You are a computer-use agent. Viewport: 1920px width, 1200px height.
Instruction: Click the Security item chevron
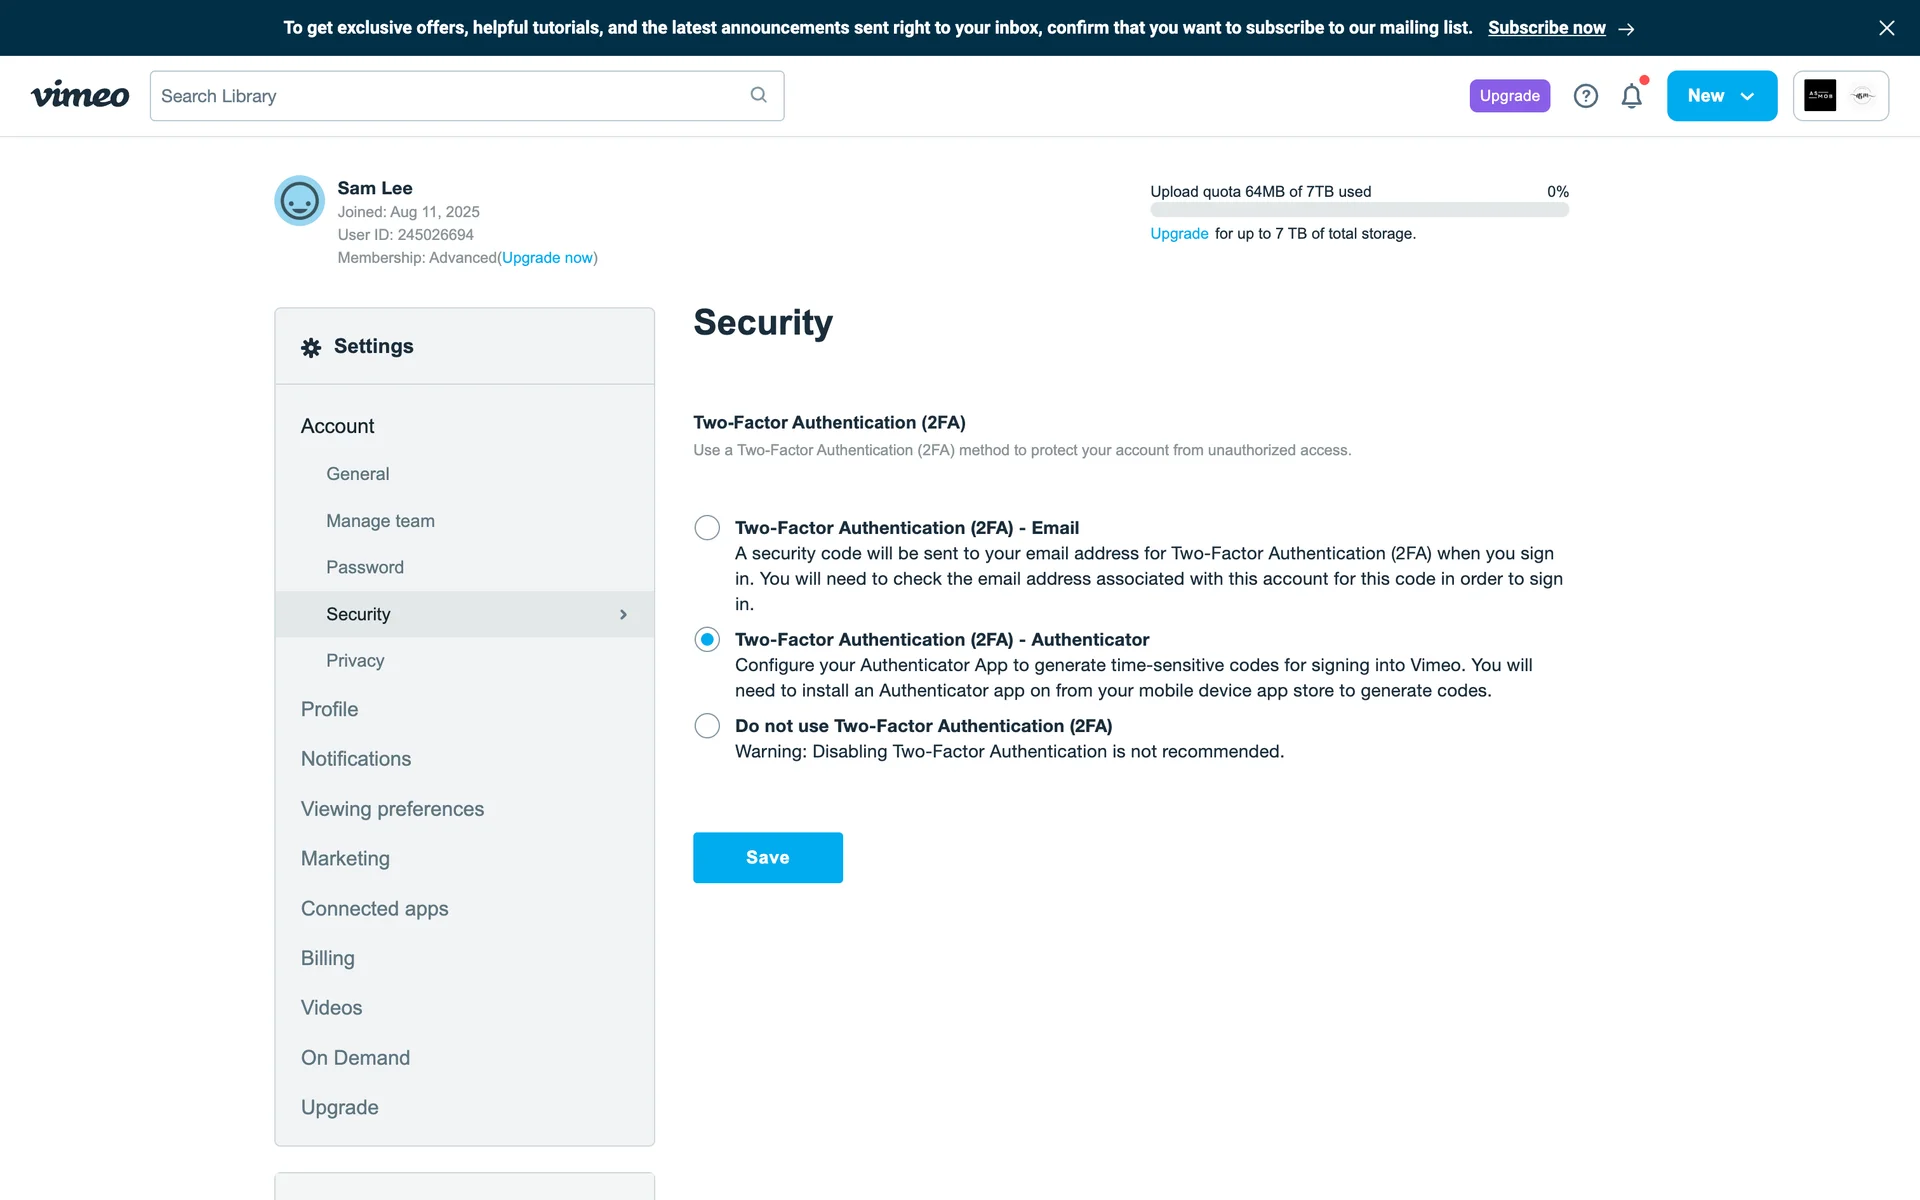click(623, 615)
